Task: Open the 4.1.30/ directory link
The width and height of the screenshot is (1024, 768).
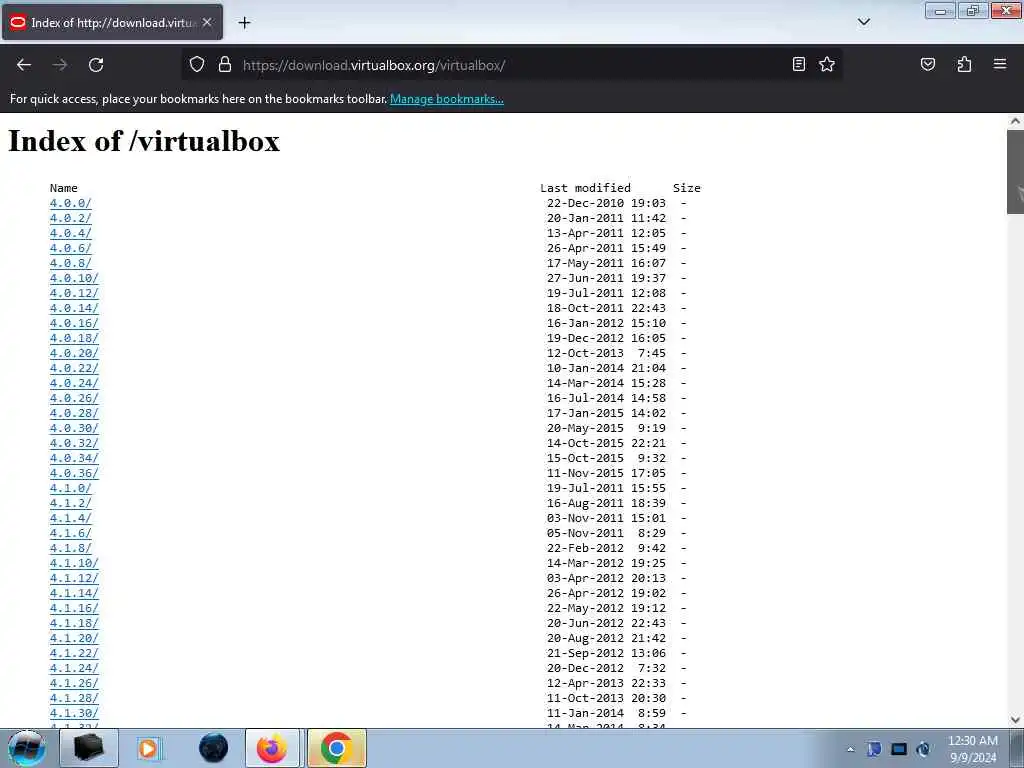Action: coord(74,714)
